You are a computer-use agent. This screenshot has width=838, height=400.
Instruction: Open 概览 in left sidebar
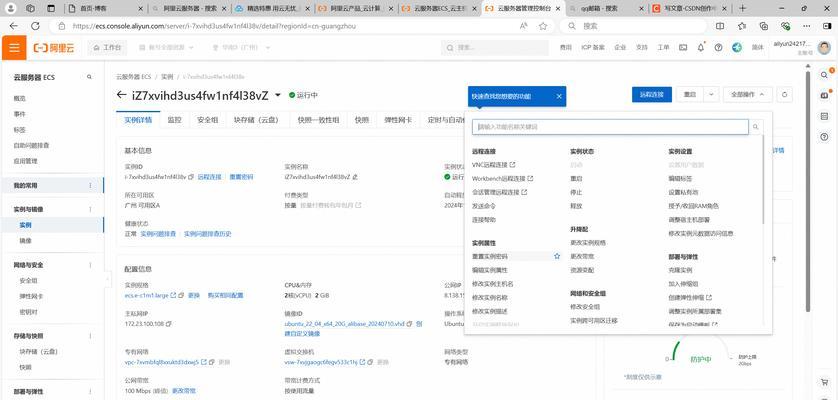[x=20, y=98]
